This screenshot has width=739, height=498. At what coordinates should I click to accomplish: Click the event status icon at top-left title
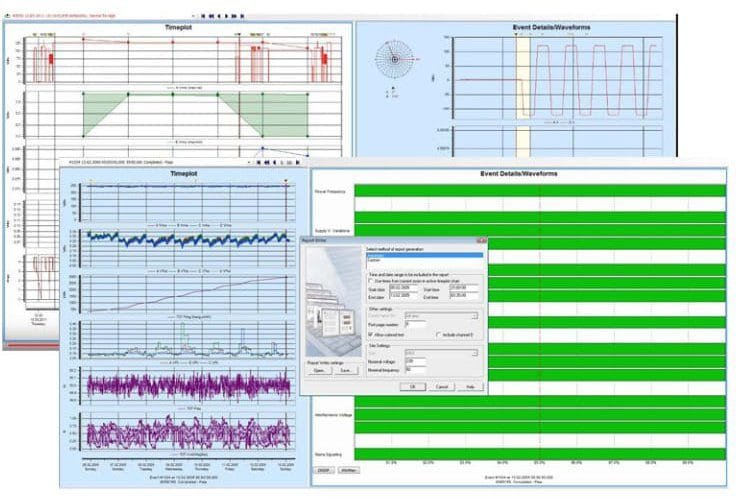coord(10,16)
